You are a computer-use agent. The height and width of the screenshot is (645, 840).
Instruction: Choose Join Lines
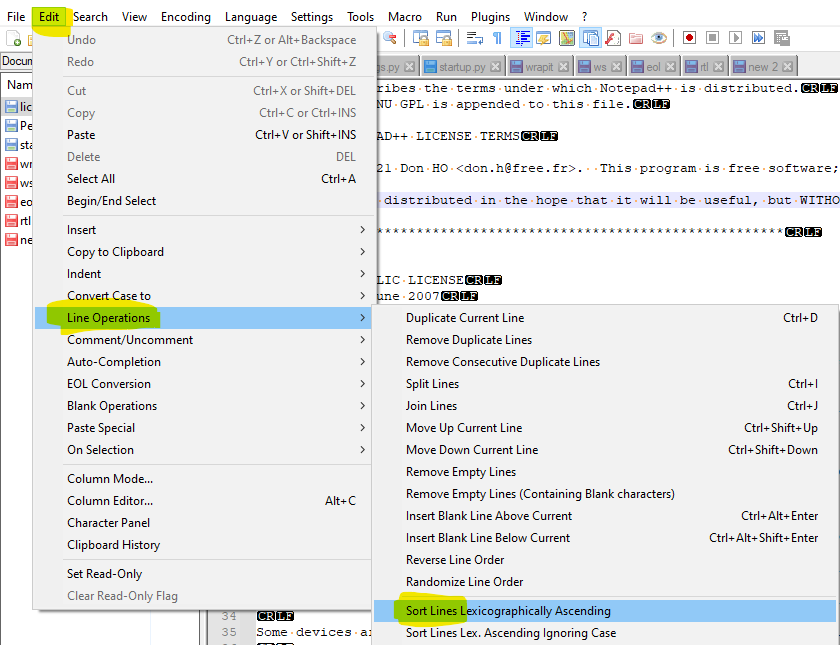[x=605, y=406]
